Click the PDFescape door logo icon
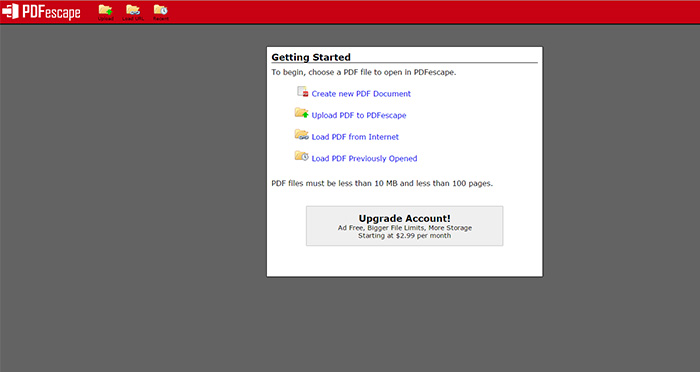This screenshot has width=700, height=372. coord(10,11)
